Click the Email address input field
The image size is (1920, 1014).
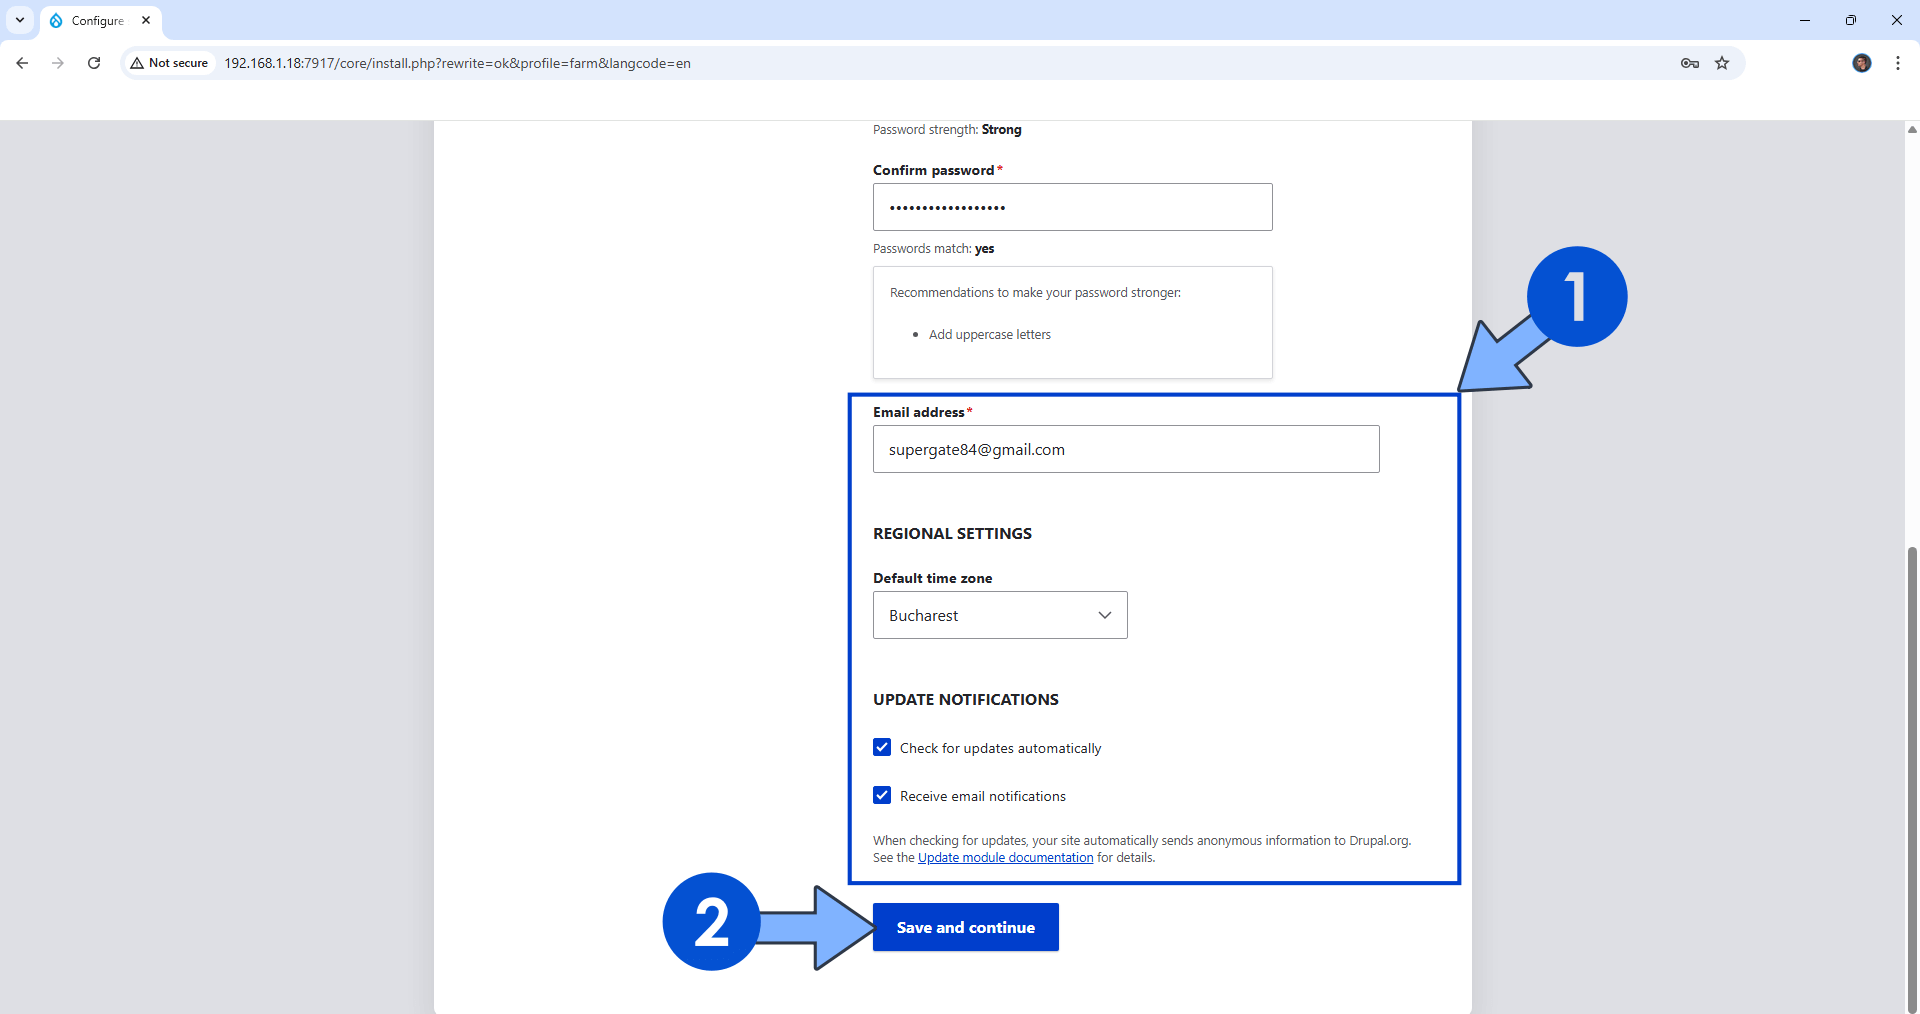click(x=1126, y=449)
